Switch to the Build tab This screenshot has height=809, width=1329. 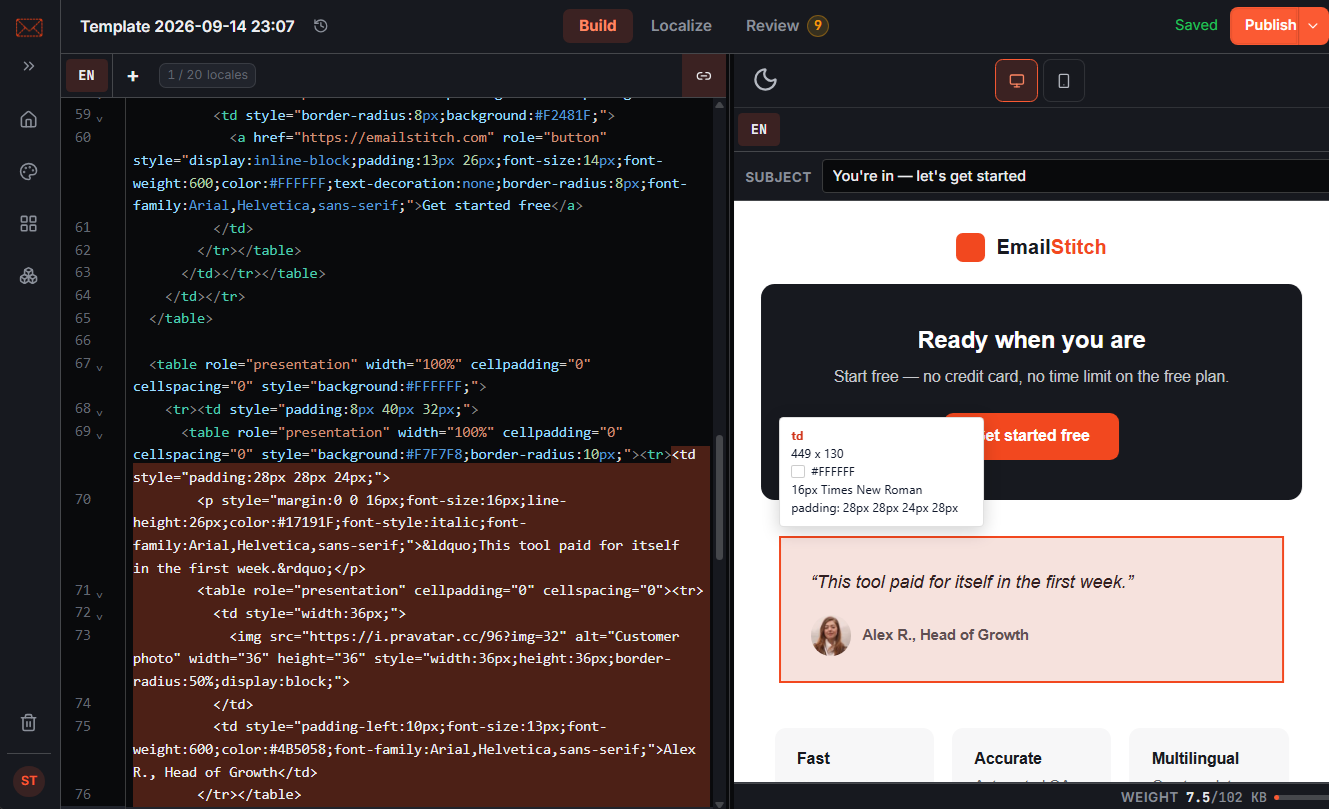598,26
